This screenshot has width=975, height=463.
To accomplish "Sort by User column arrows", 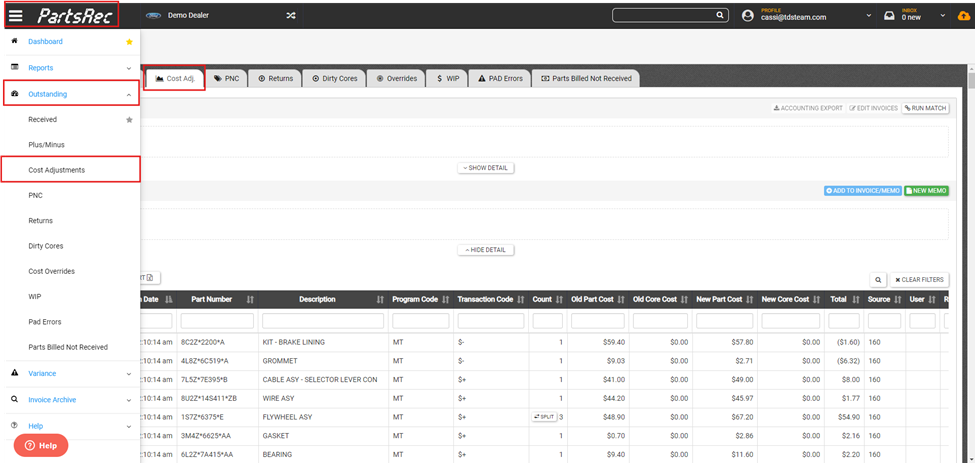I will [931, 300].
